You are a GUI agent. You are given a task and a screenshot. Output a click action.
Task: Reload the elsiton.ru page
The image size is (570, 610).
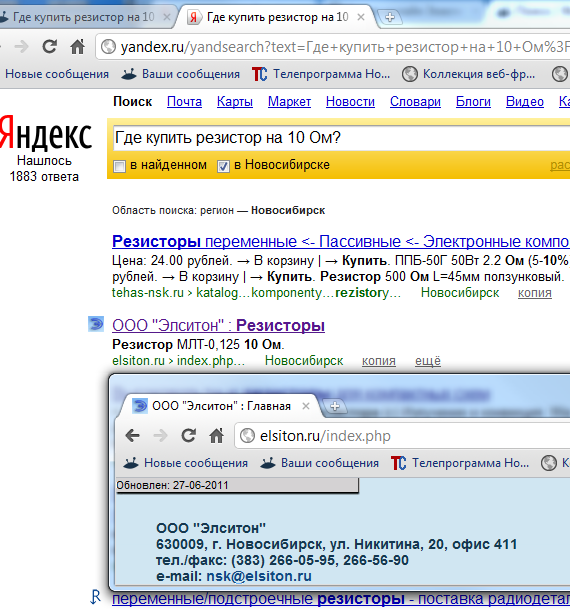[188, 435]
